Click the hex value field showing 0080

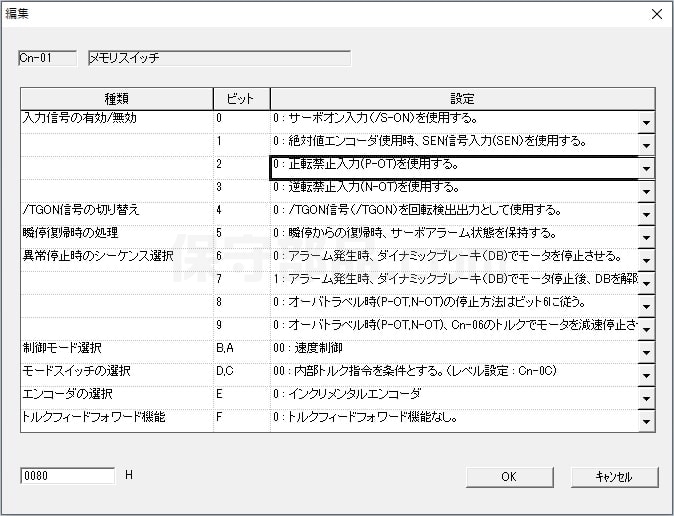coord(67,476)
